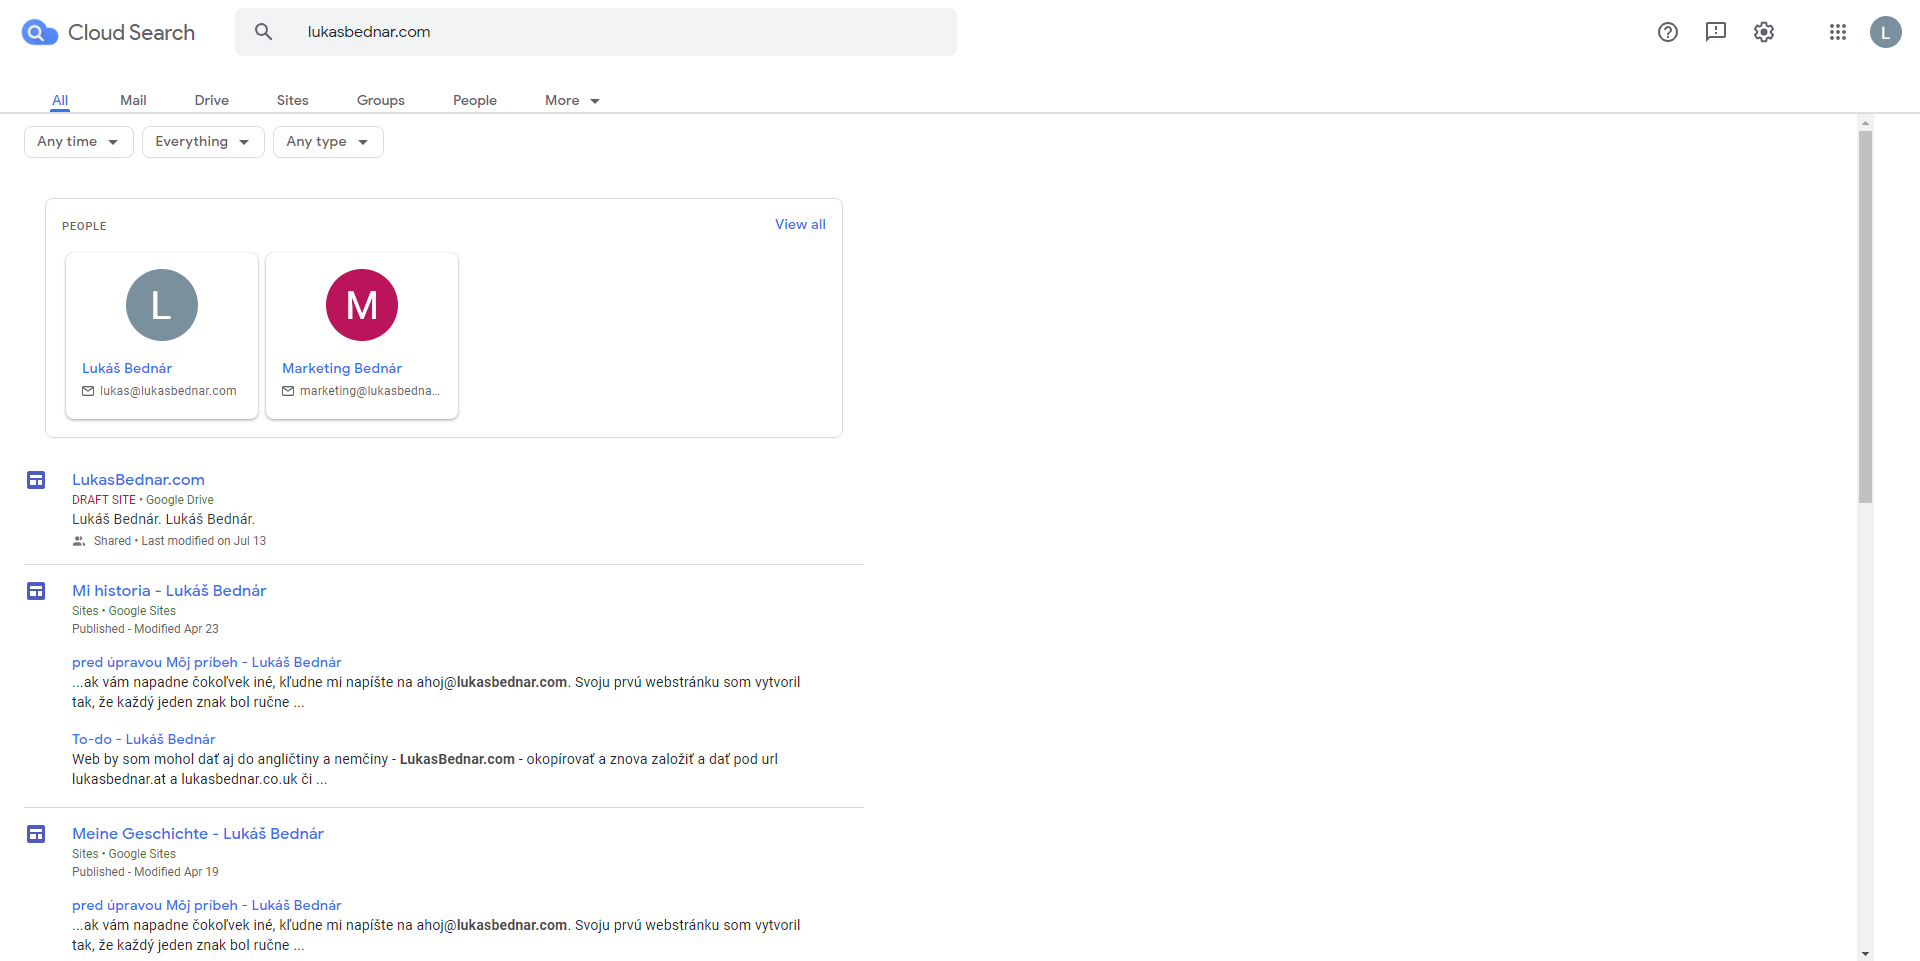
Task: Click the shared people icon under LukasBednar.com
Action: point(79,541)
